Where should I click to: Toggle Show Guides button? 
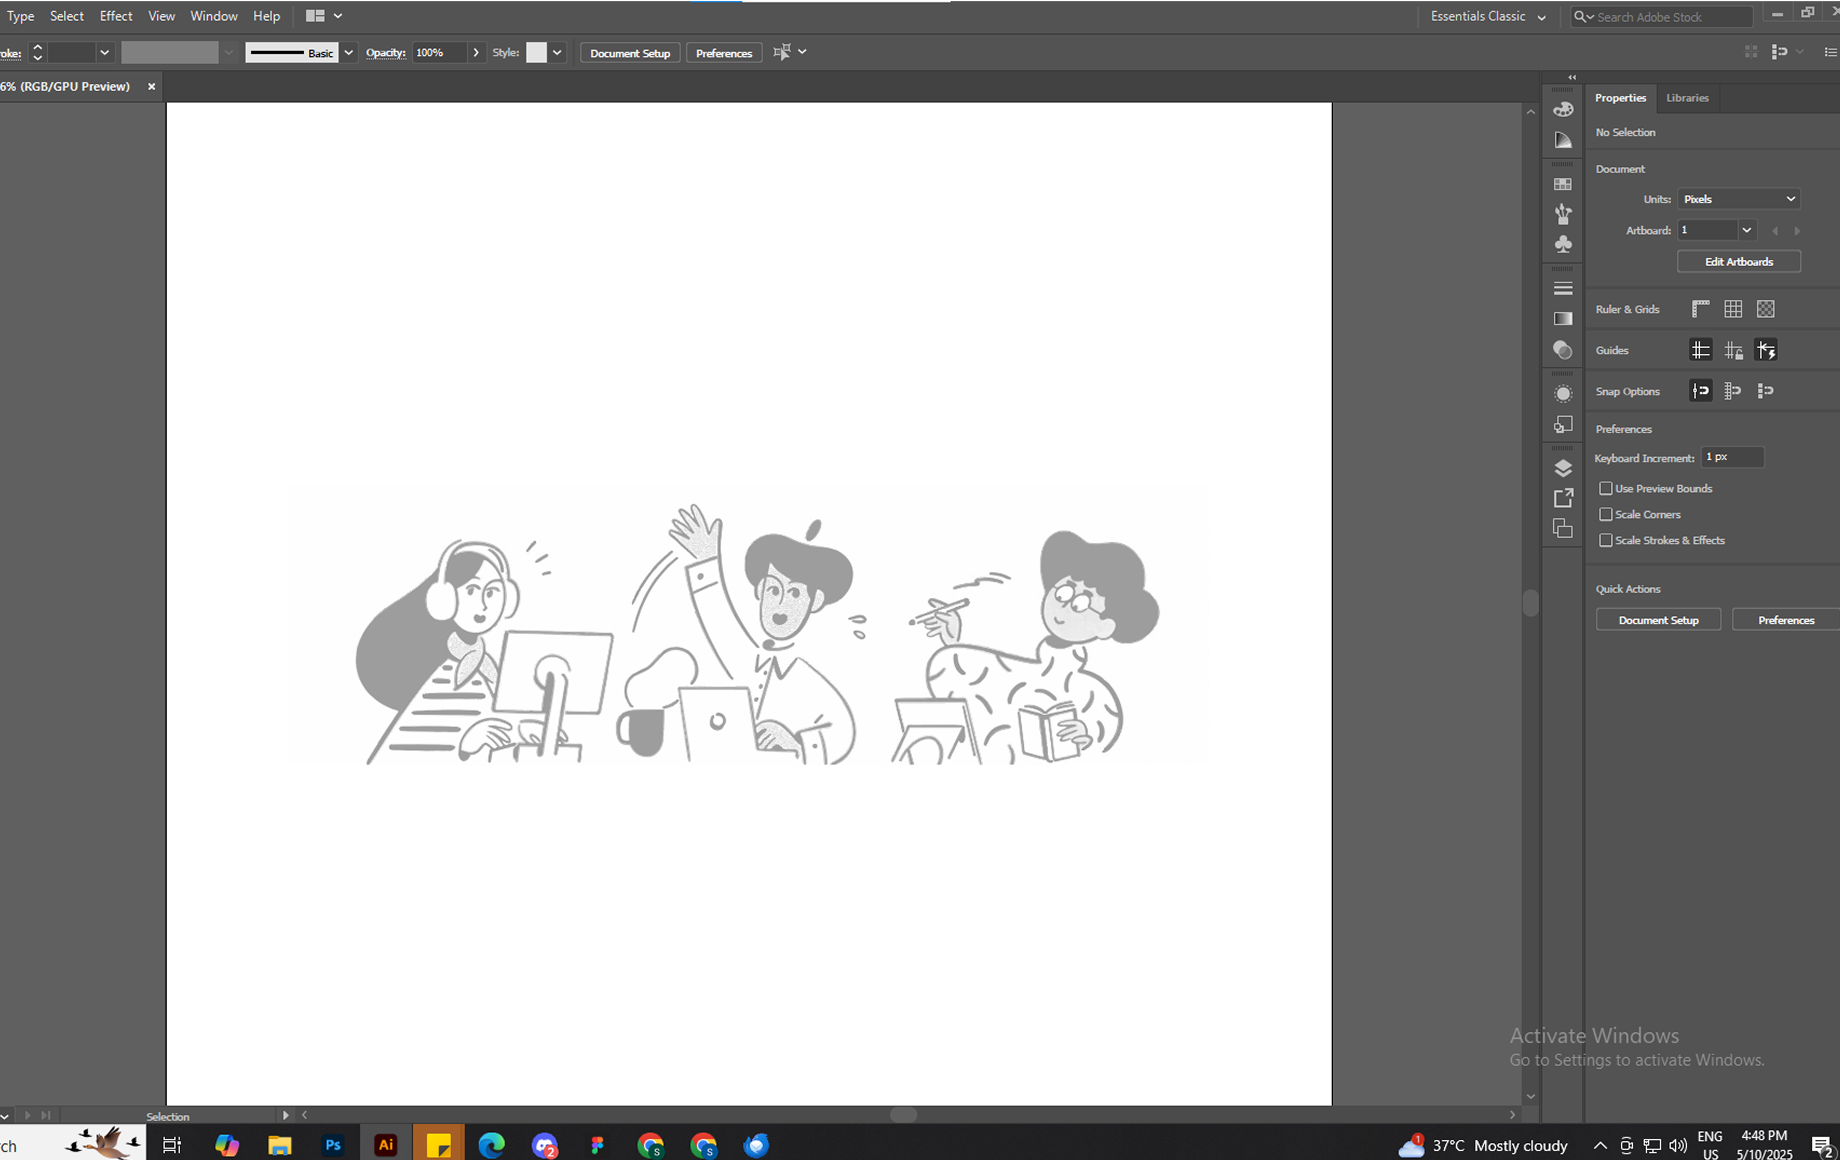click(x=1700, y=350)
